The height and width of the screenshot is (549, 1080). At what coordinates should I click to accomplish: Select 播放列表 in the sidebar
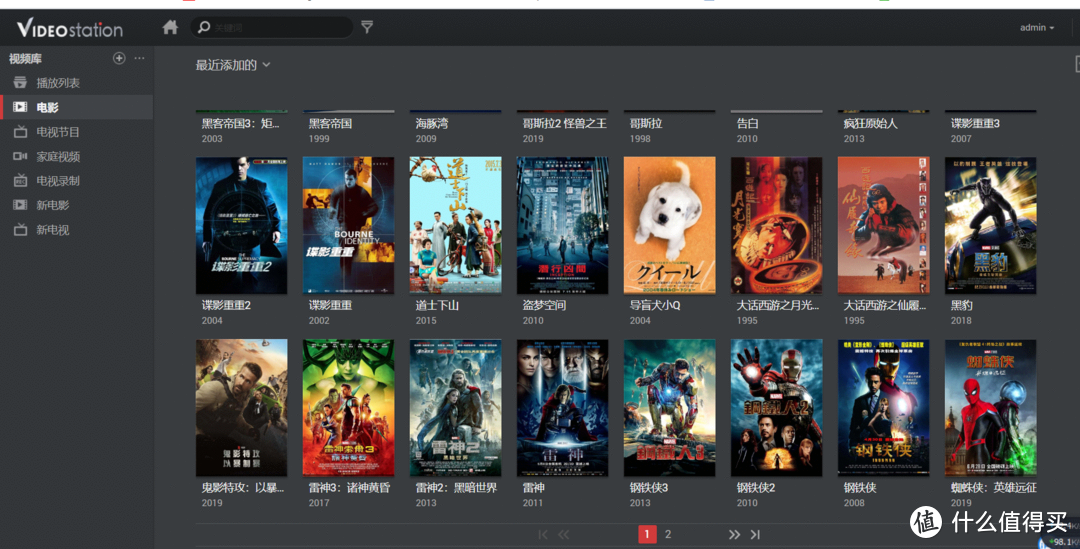58,83
